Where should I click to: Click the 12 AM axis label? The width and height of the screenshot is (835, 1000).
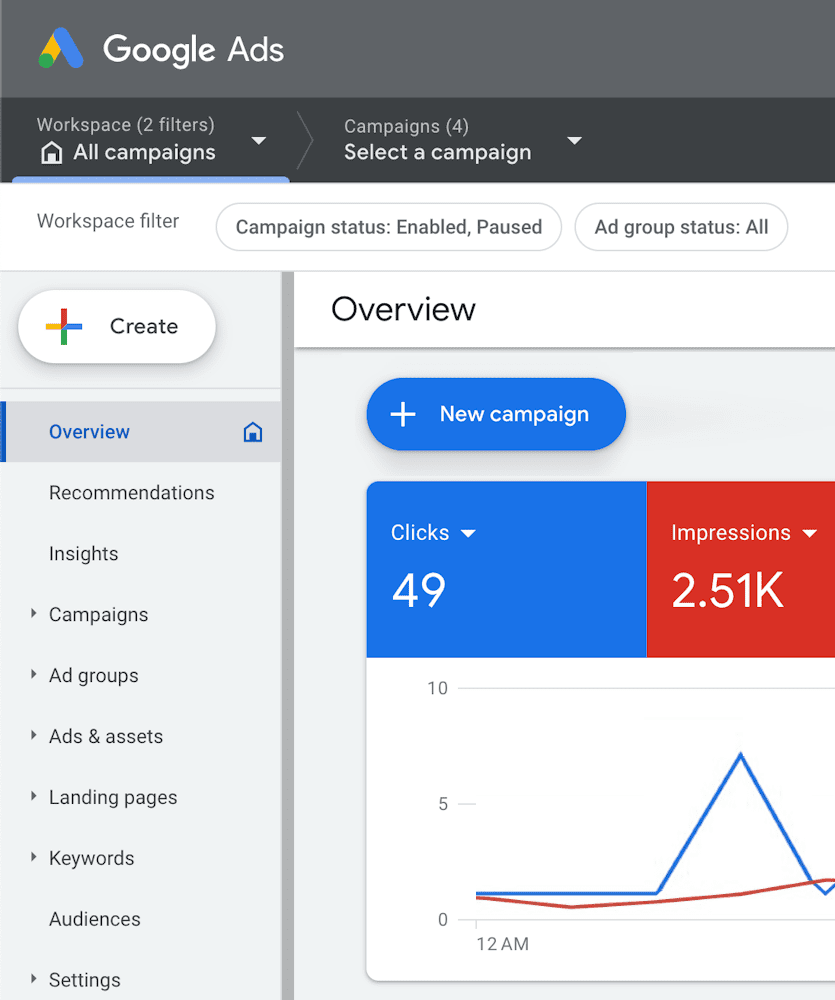[503, 944]
